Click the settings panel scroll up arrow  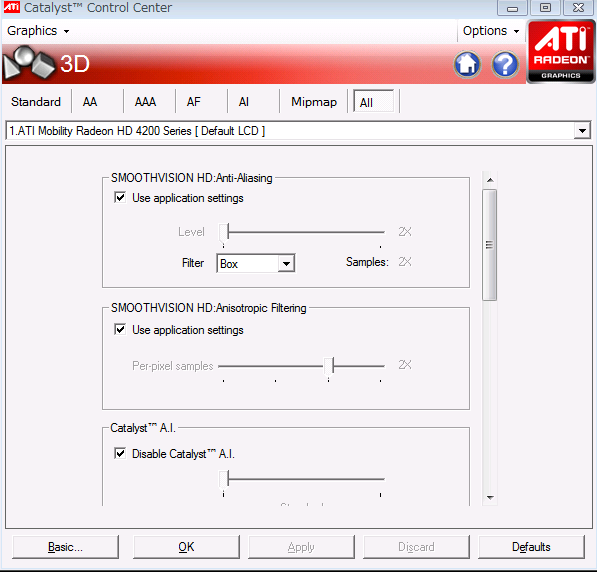(x=490, y=180)
